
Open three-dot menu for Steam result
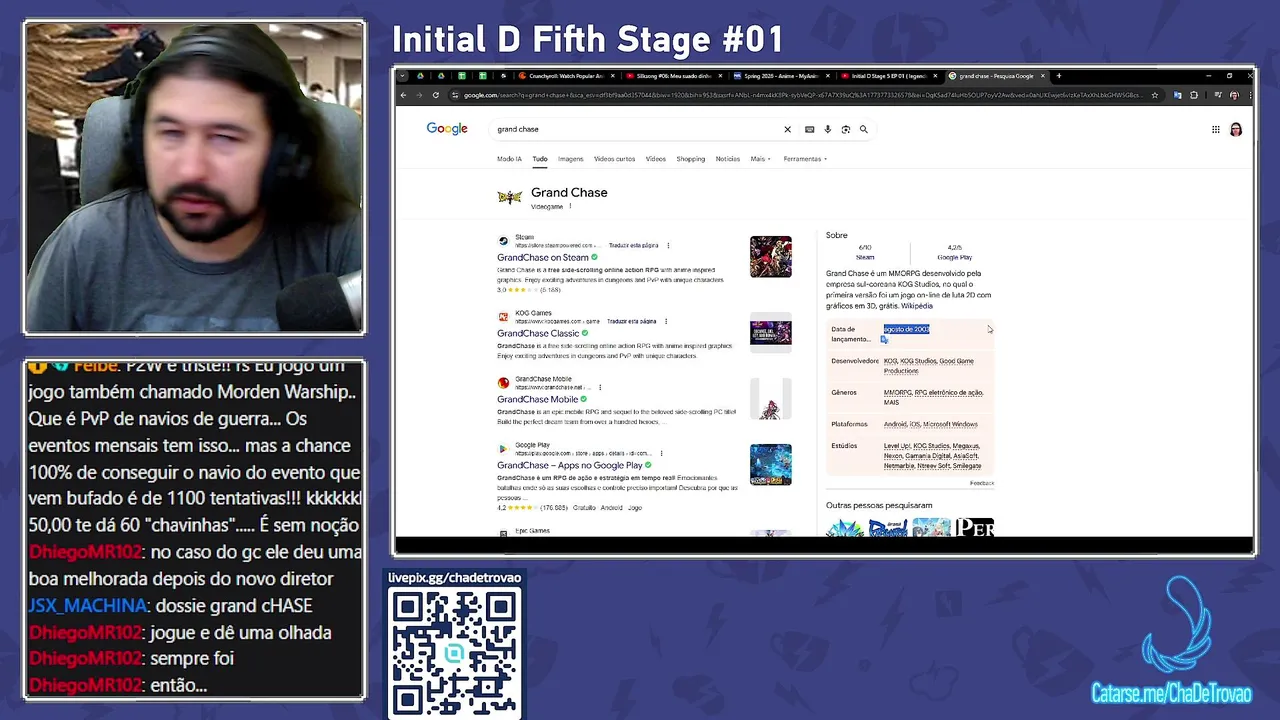click(668, 245)
